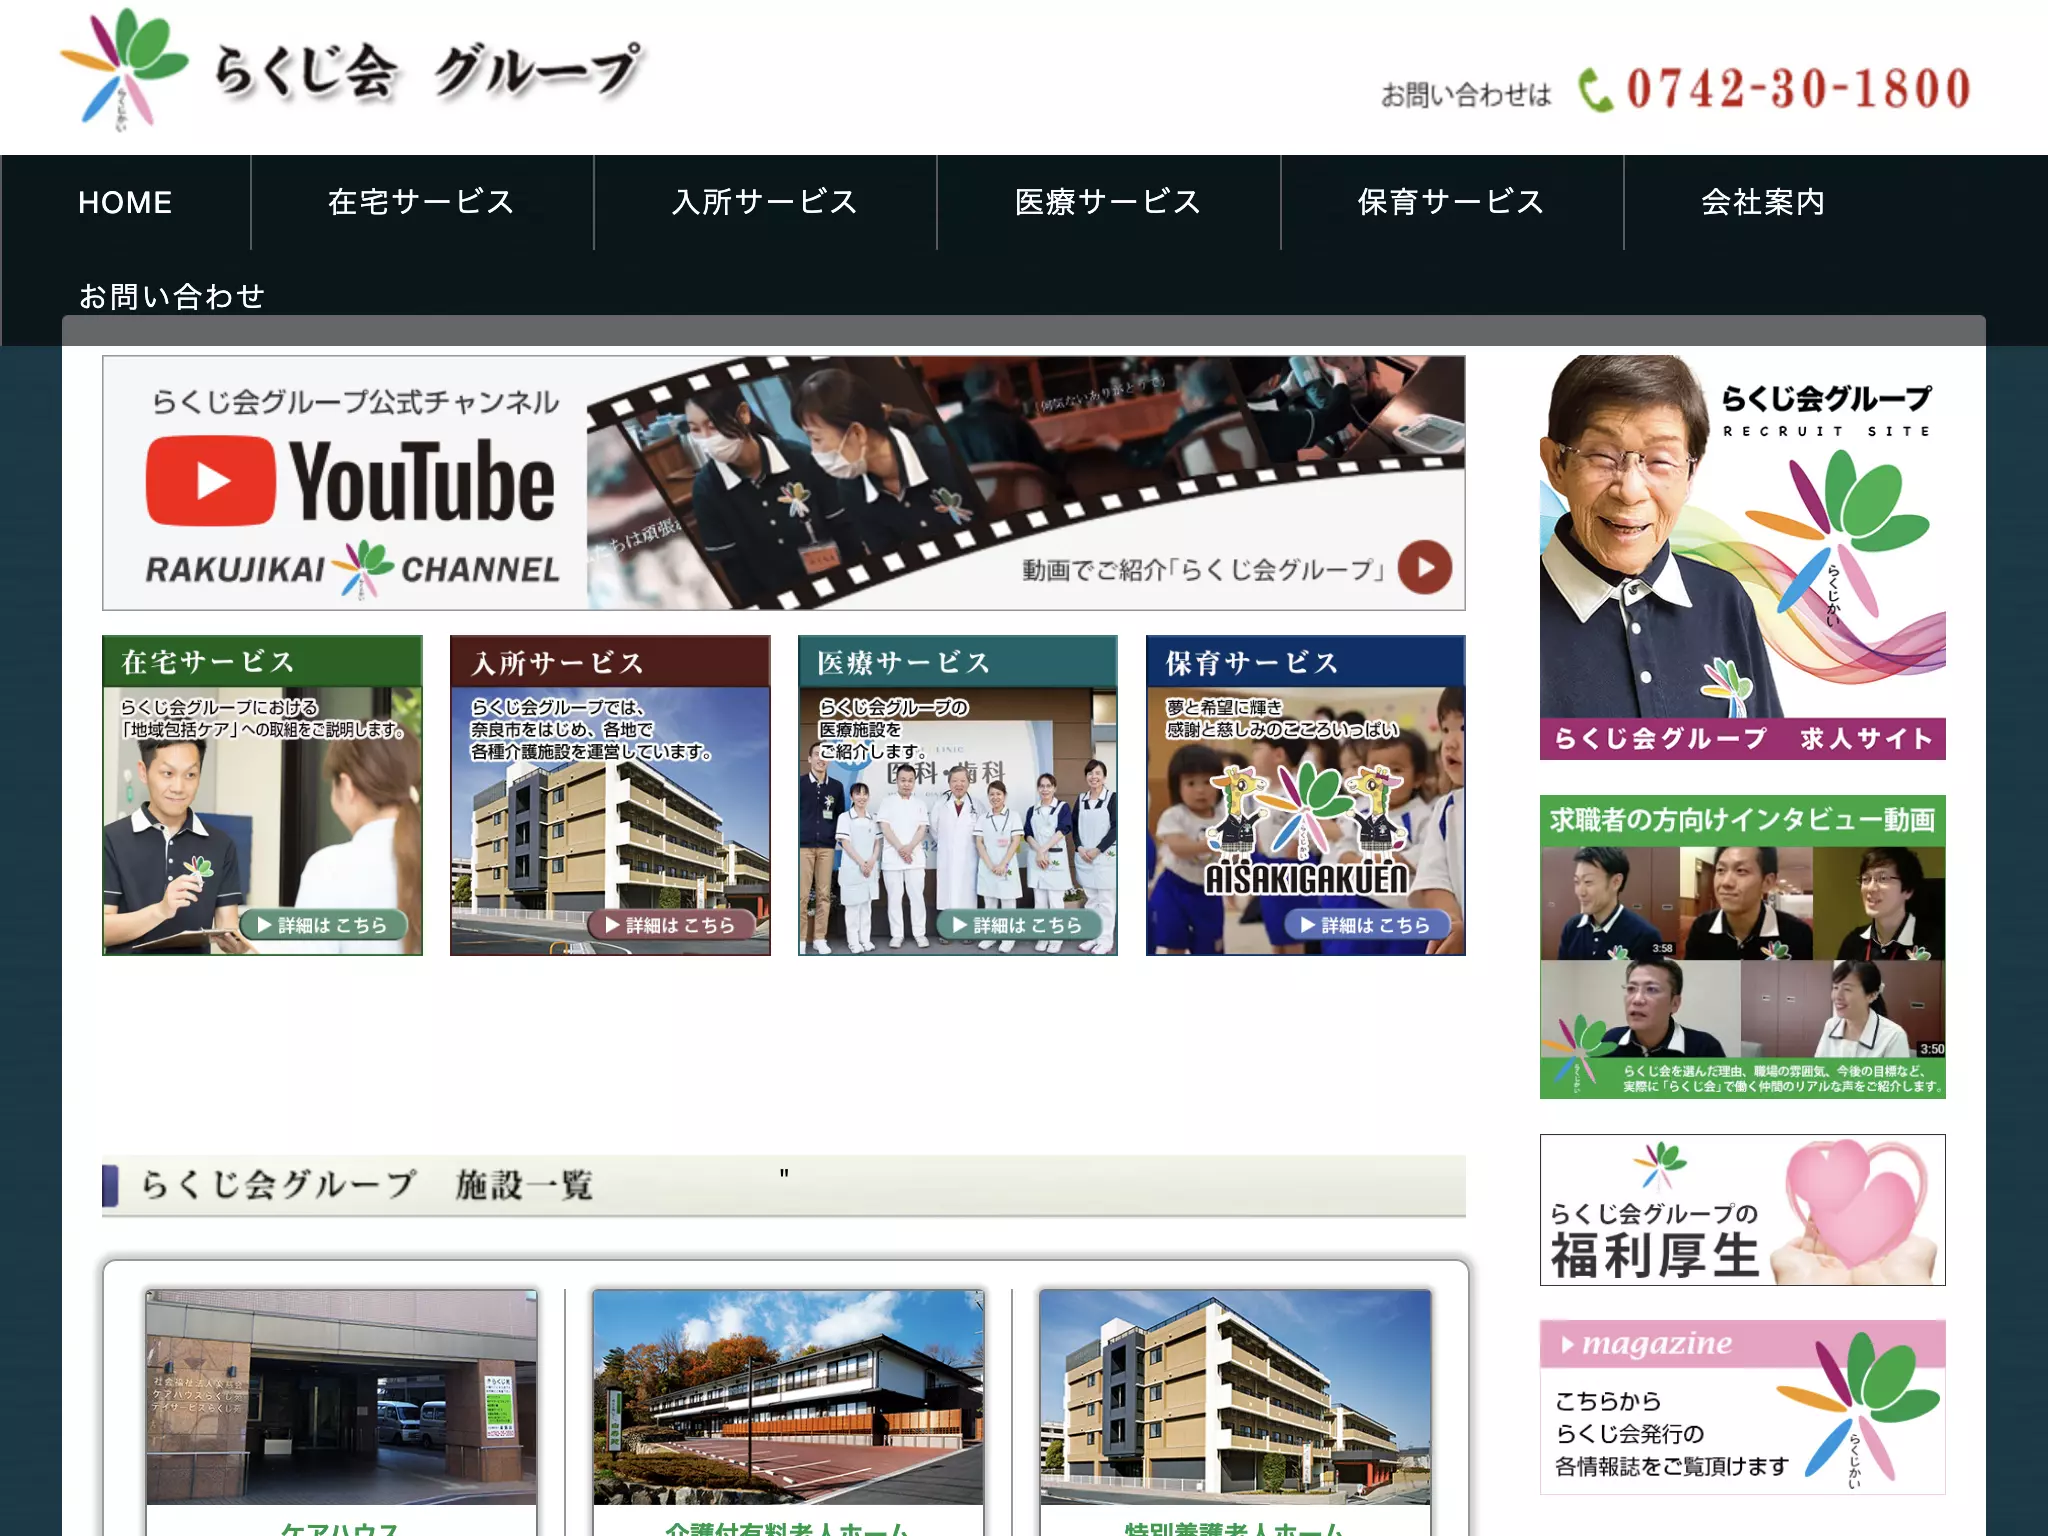Click the 特別養護老人ホーム facility photo

[1235, 1397]
